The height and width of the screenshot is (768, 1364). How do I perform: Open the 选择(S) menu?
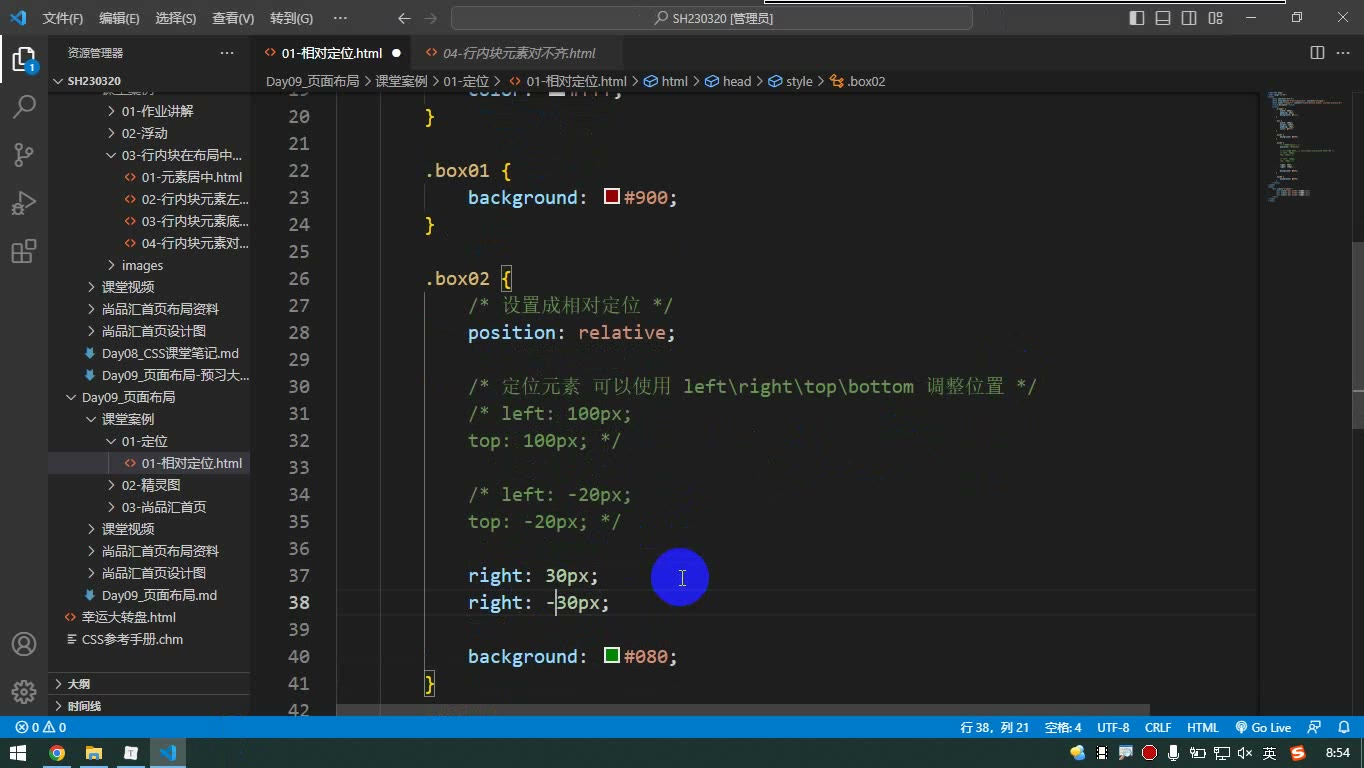tap(176, 18)
